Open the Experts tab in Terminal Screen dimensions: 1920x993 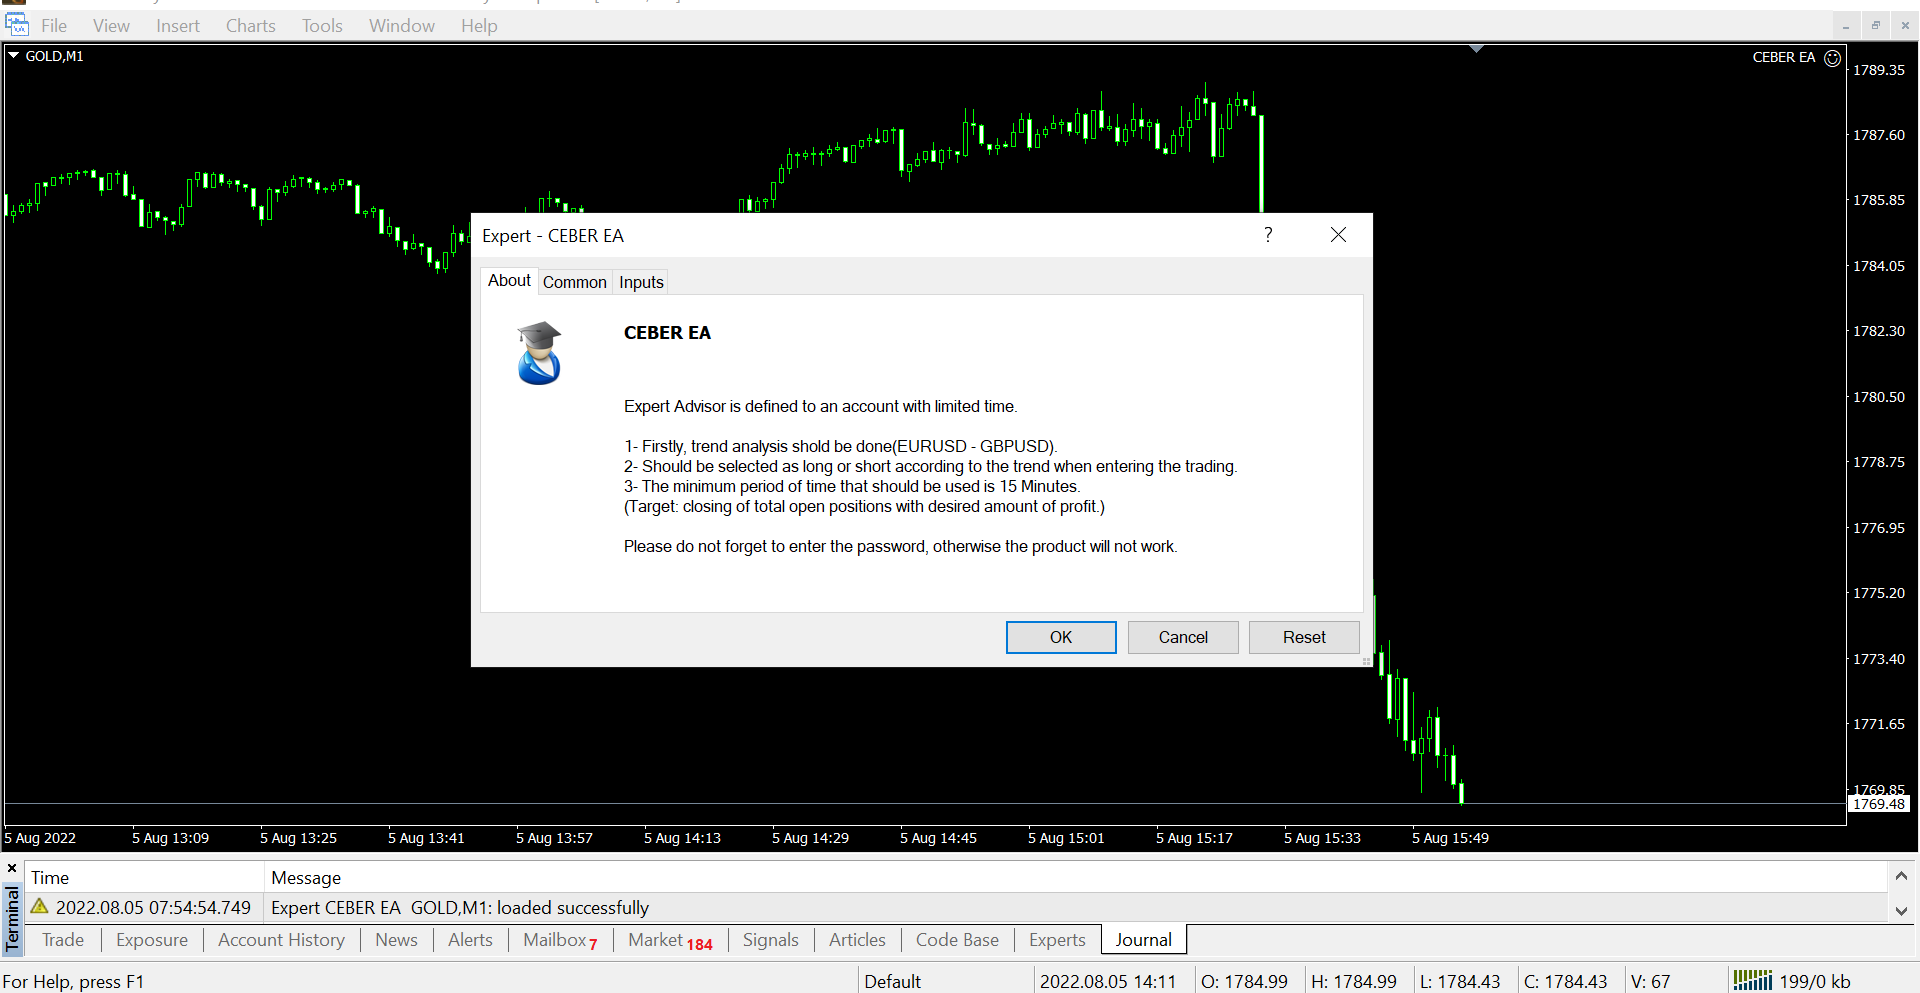(x=1057, y=940)
